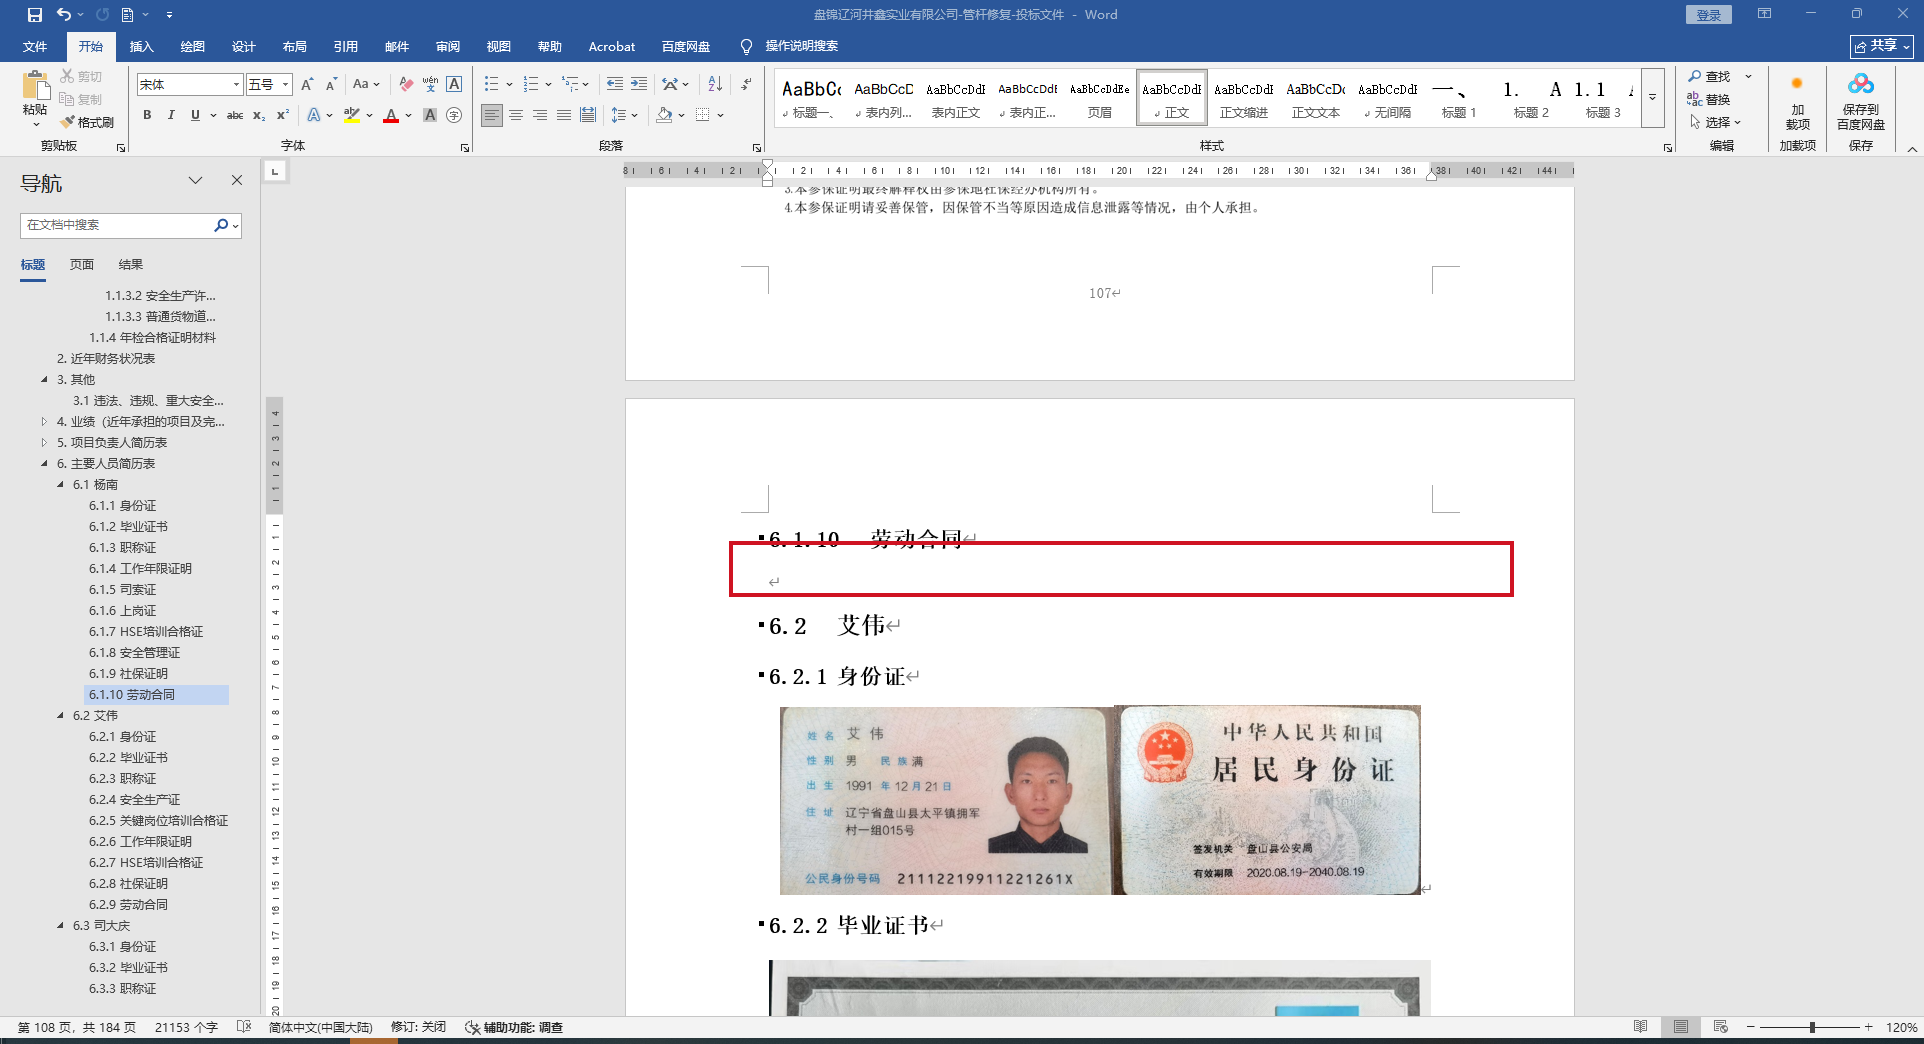
Task: Apply the red font color swatch
Action: click(391, 115)
